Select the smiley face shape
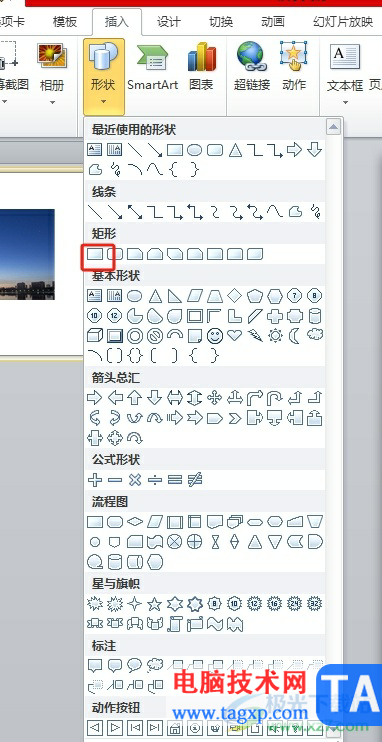The image size is (382, 742). coord(214,336)
